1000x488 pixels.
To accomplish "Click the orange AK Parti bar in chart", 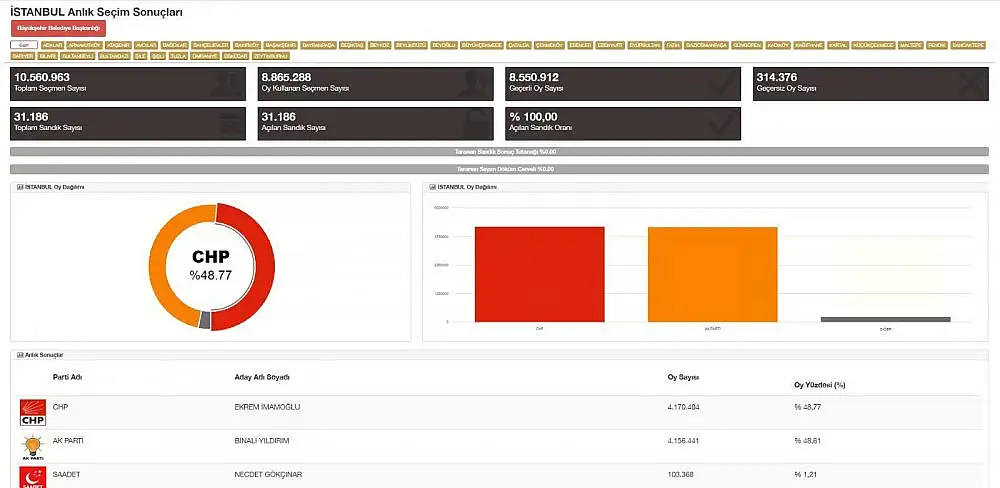I will click(x=713, y=274).
